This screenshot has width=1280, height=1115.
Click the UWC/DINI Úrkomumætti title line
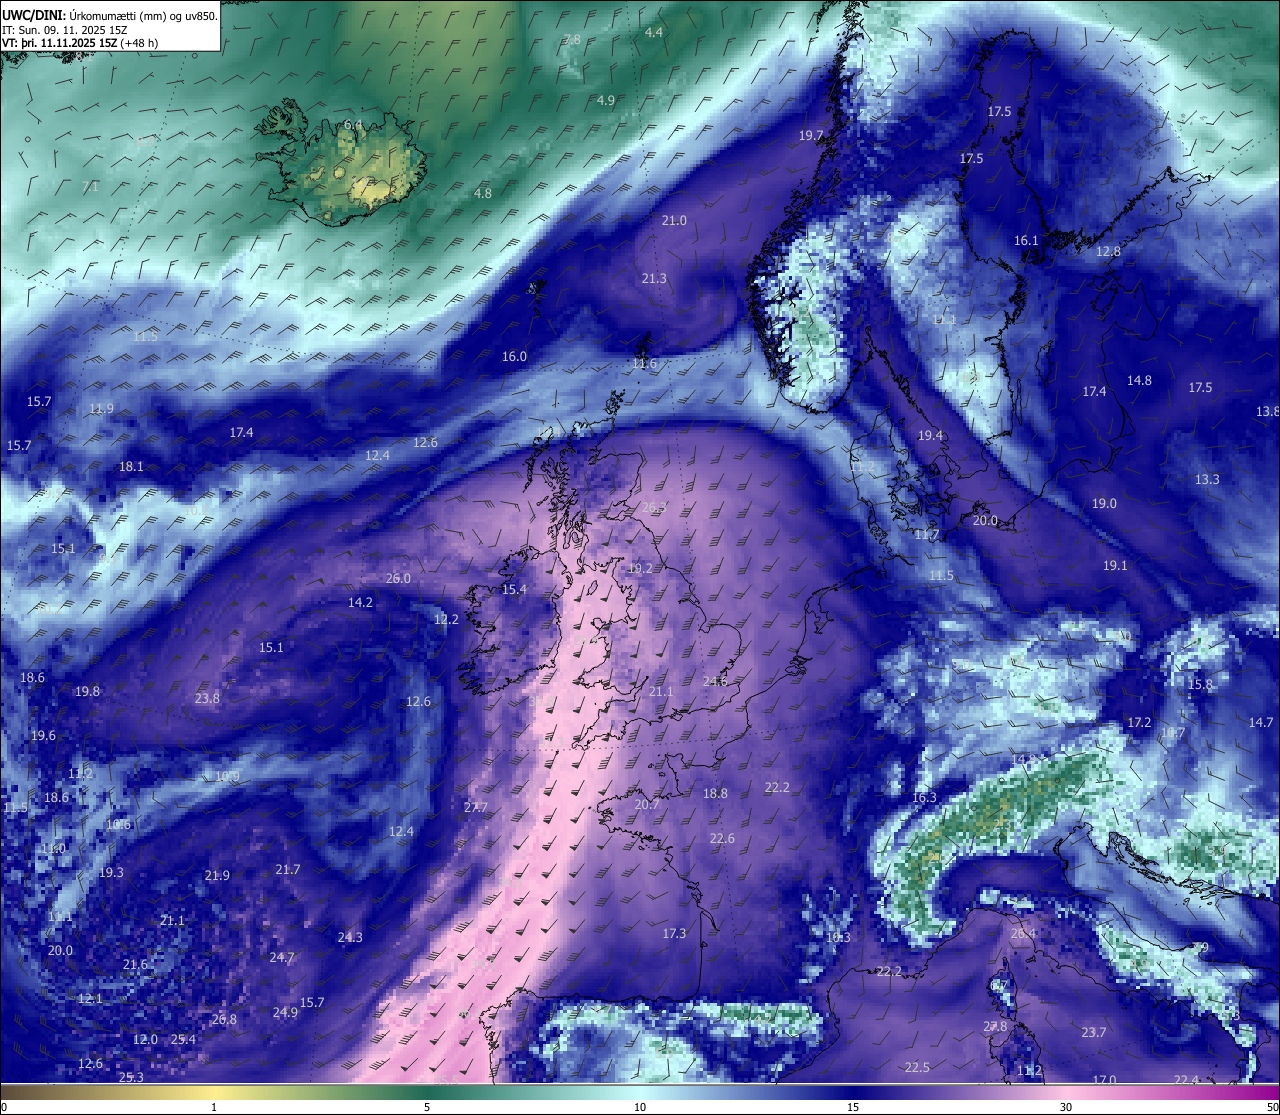click(x=109, y=15)
